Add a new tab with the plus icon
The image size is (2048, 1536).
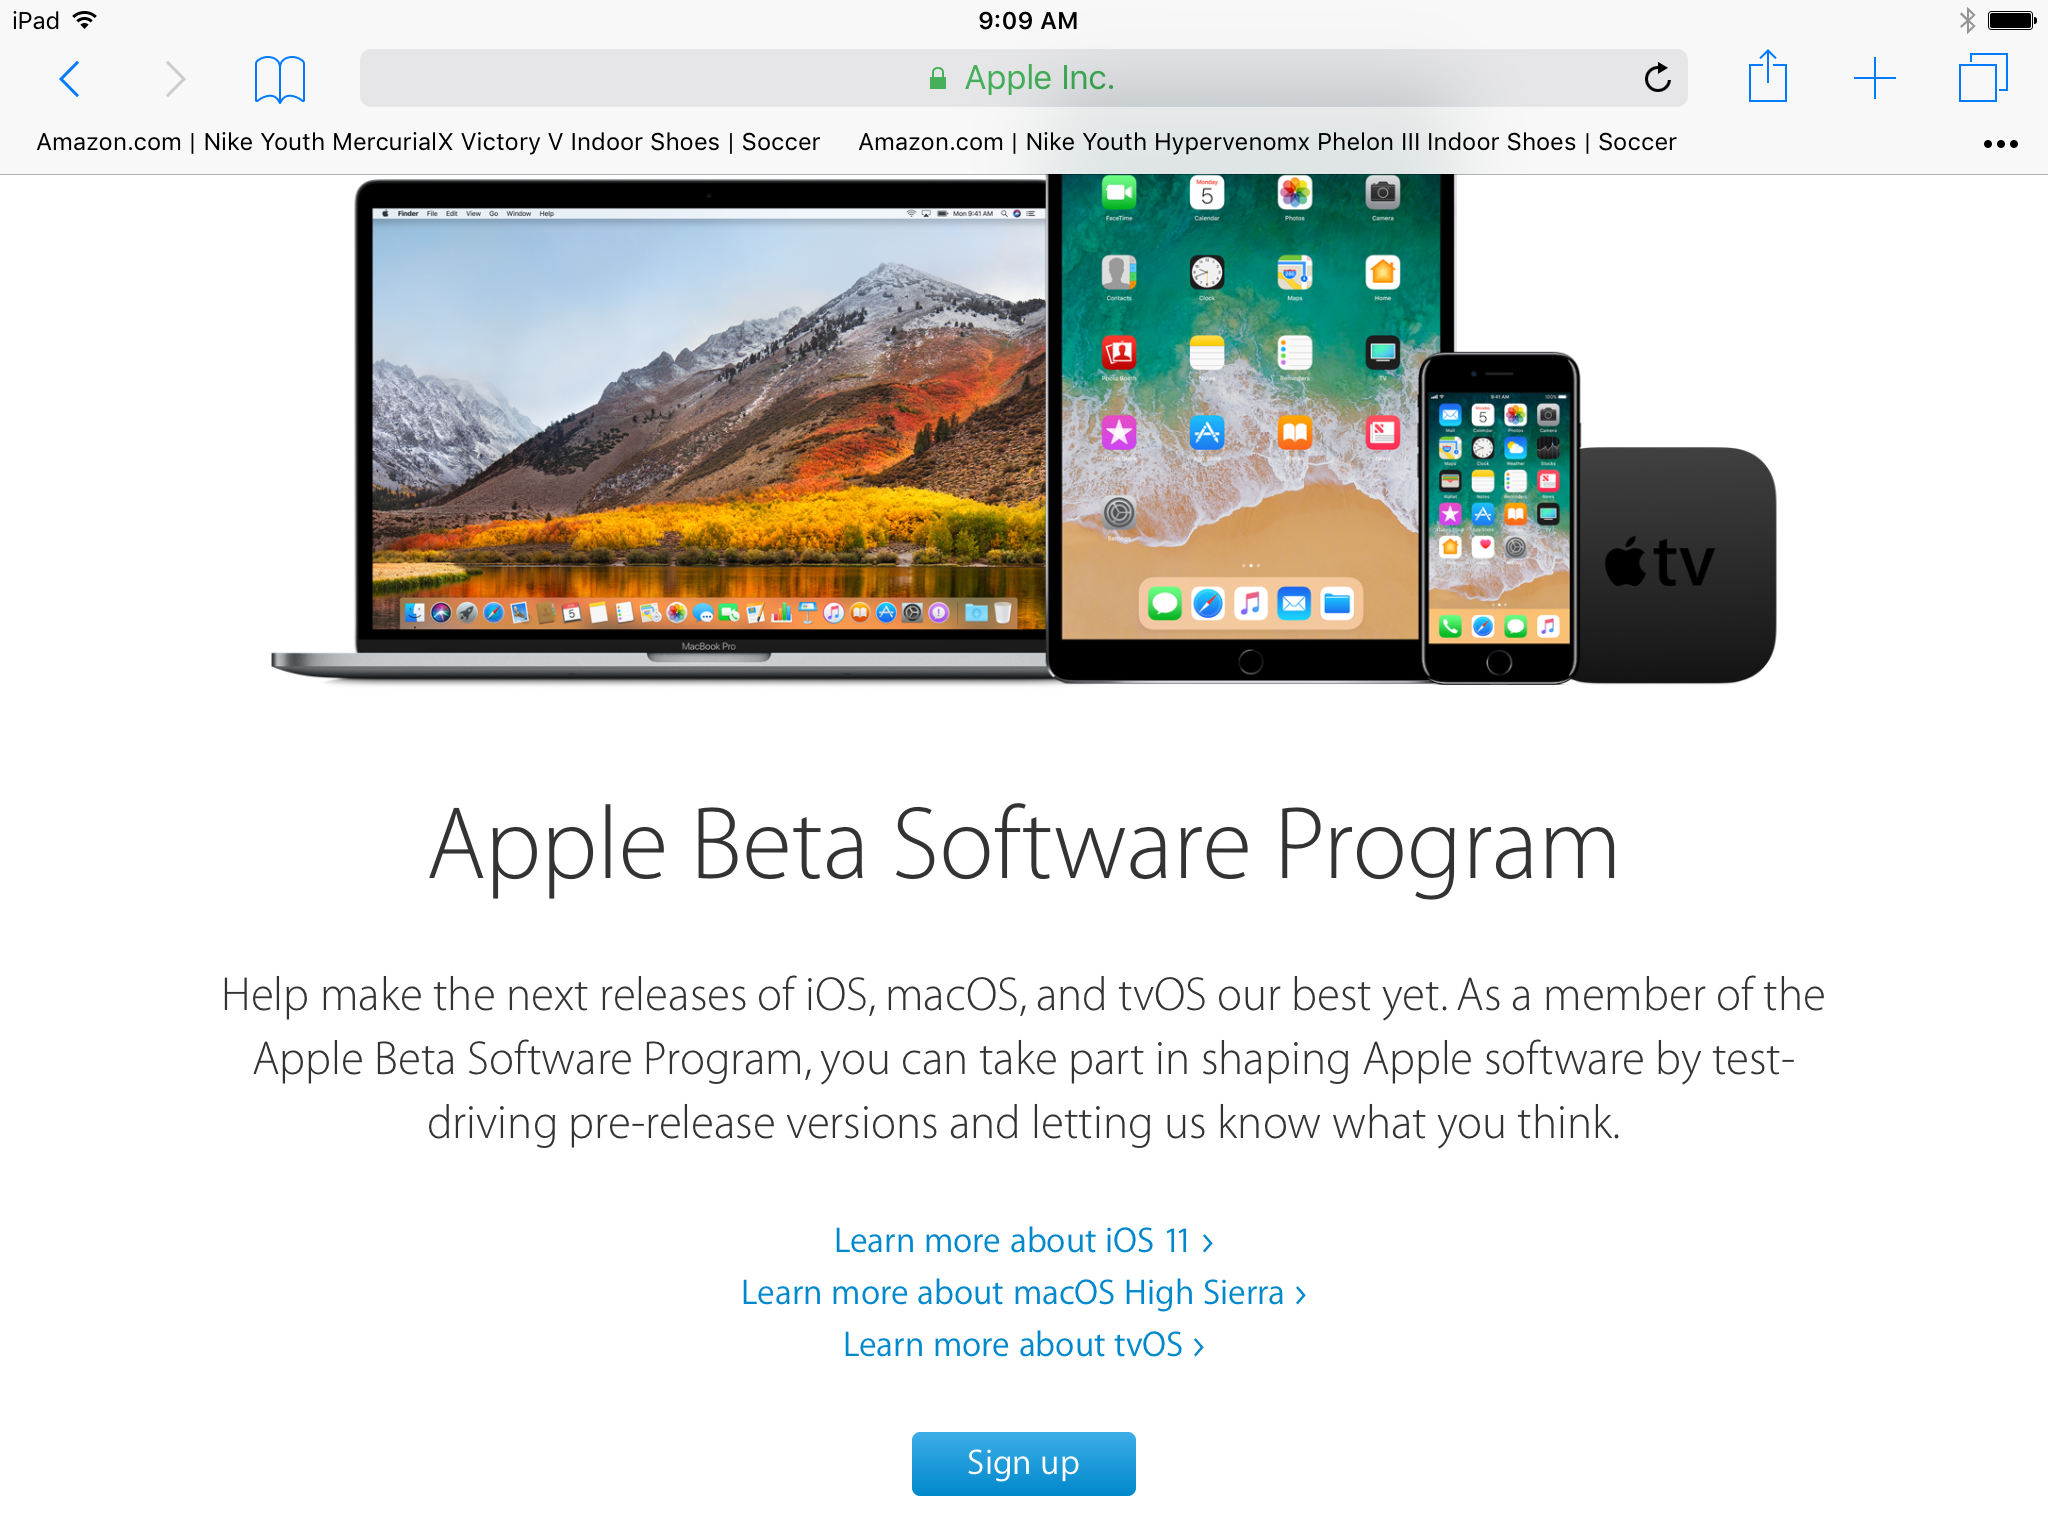[1874, 78]
